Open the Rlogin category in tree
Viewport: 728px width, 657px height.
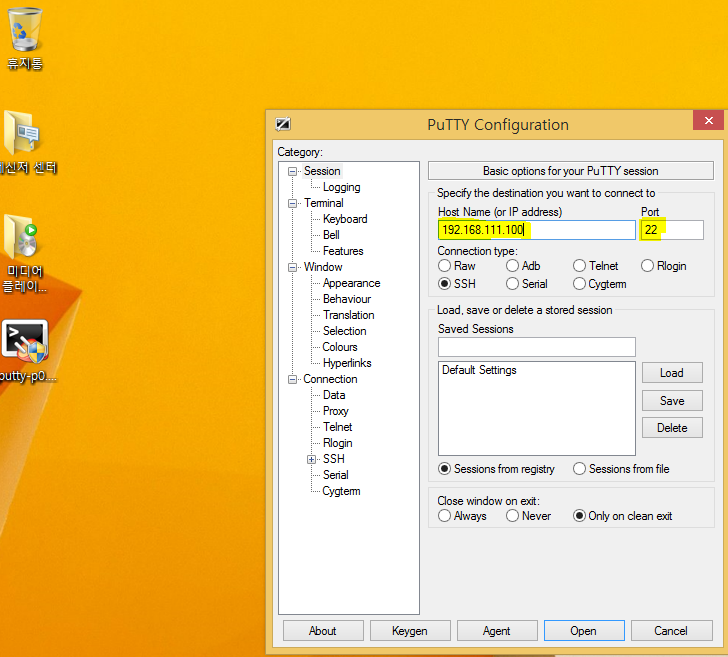tap(338, 443)
